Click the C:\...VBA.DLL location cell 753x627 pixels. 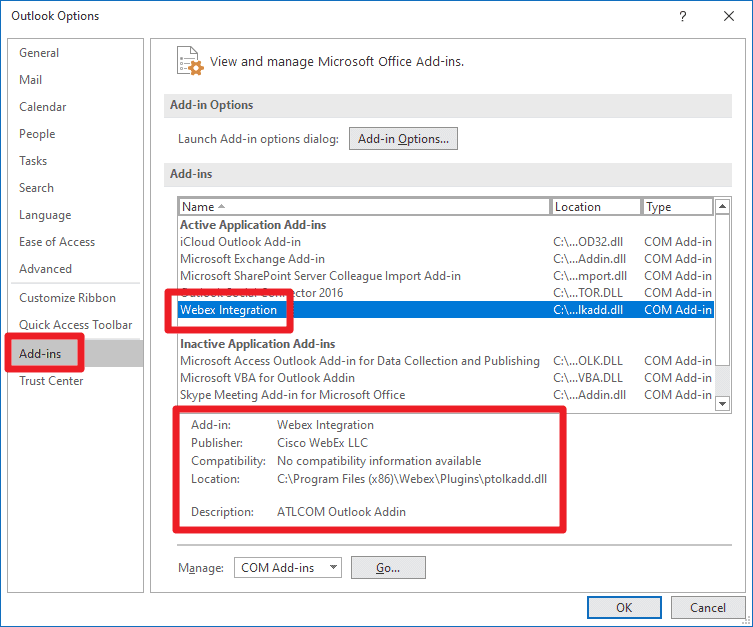click(x=587, y=378)
